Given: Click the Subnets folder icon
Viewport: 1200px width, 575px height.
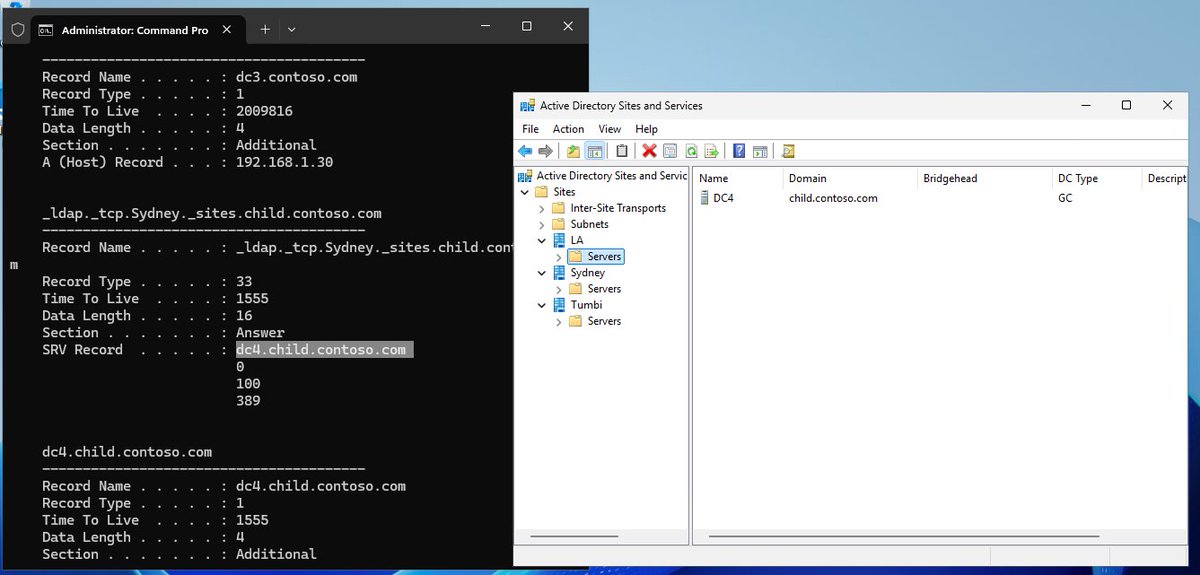Looking at the screenshot, I should 558,224.
